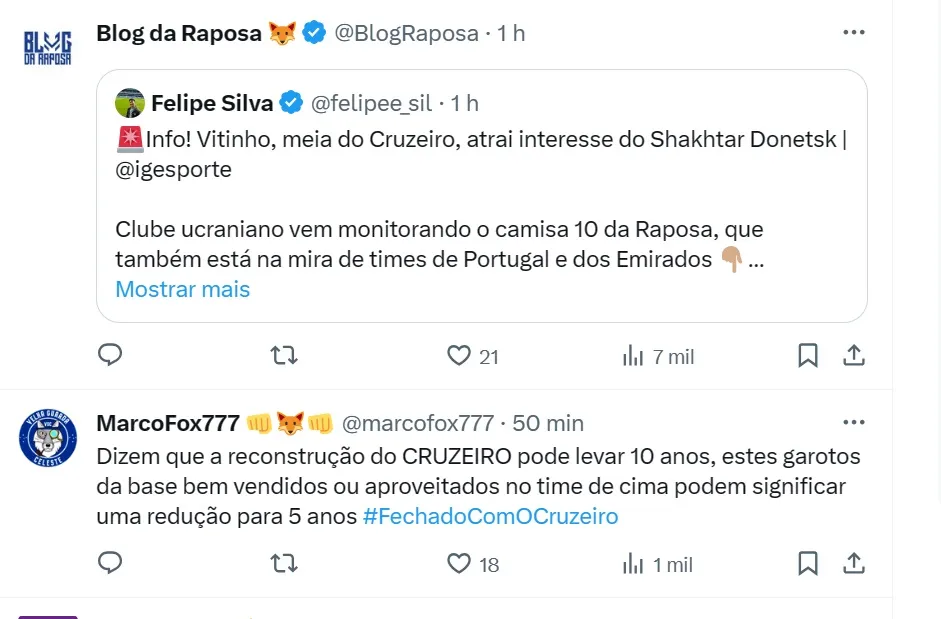Expand quoted post with Mostrar mais
941x619 pixels.
tap(183, 289)
